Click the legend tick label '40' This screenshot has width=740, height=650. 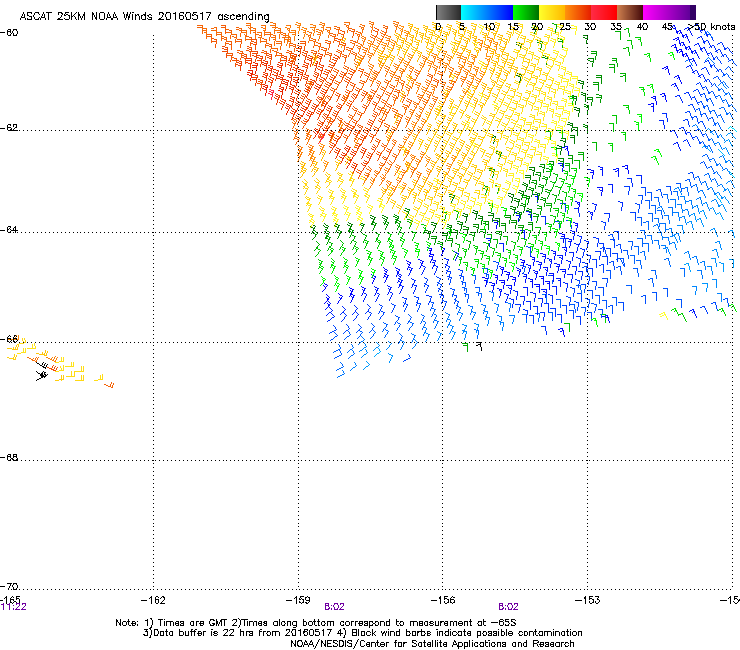coord(642,27)
